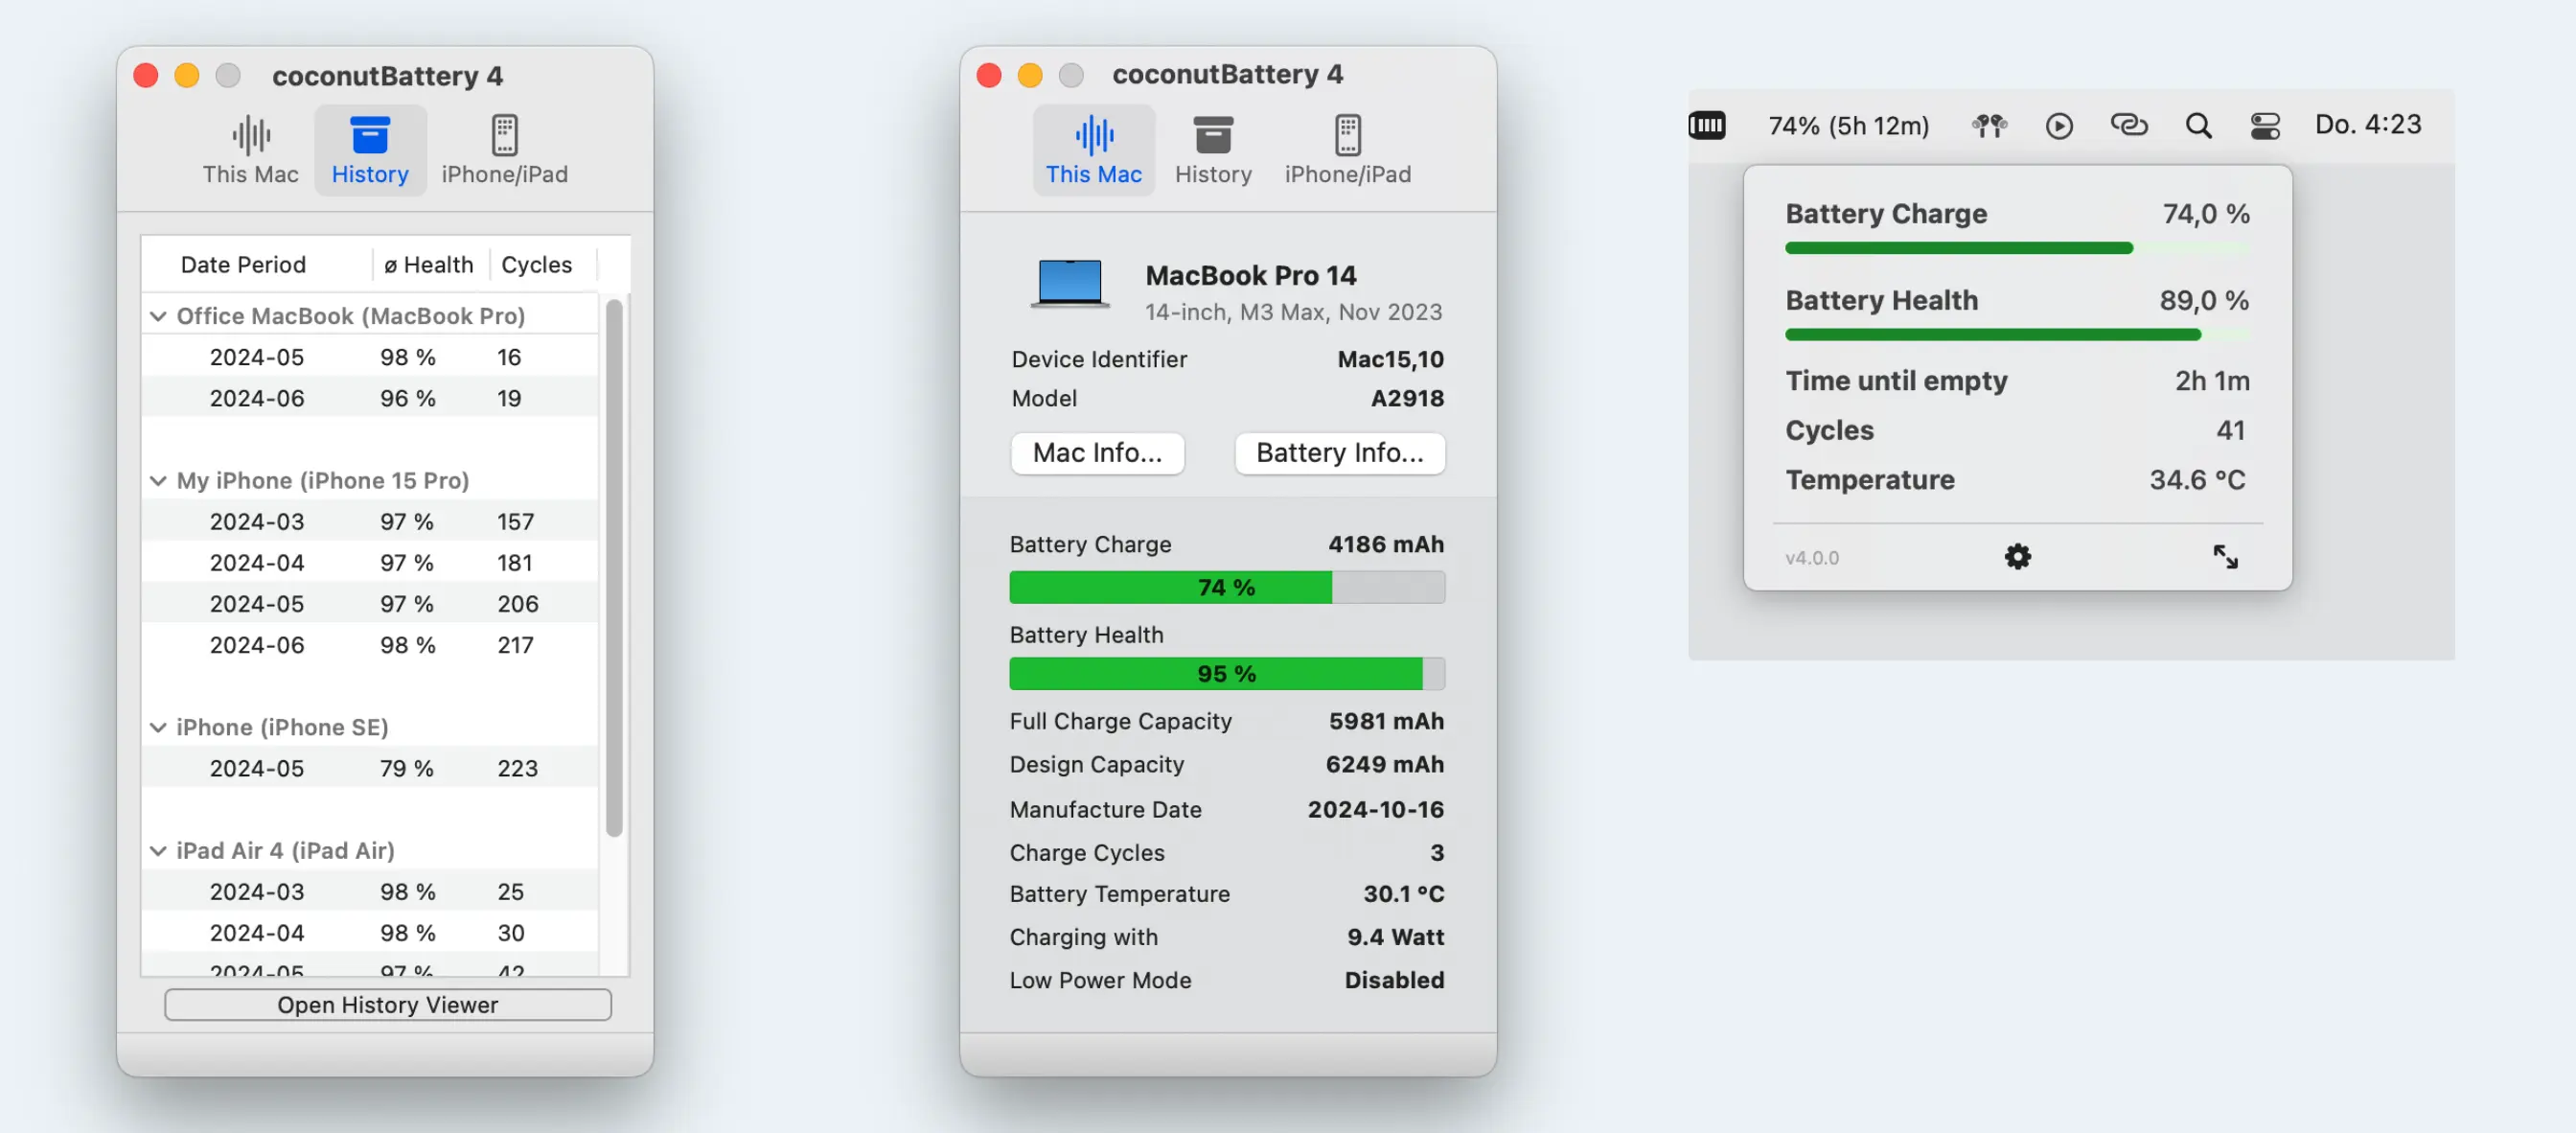This screenshot has height=1133, width=2576.
Task: Click the expand arrows icon in popup
Action: pyautogui.click(x=2225, y=557)
